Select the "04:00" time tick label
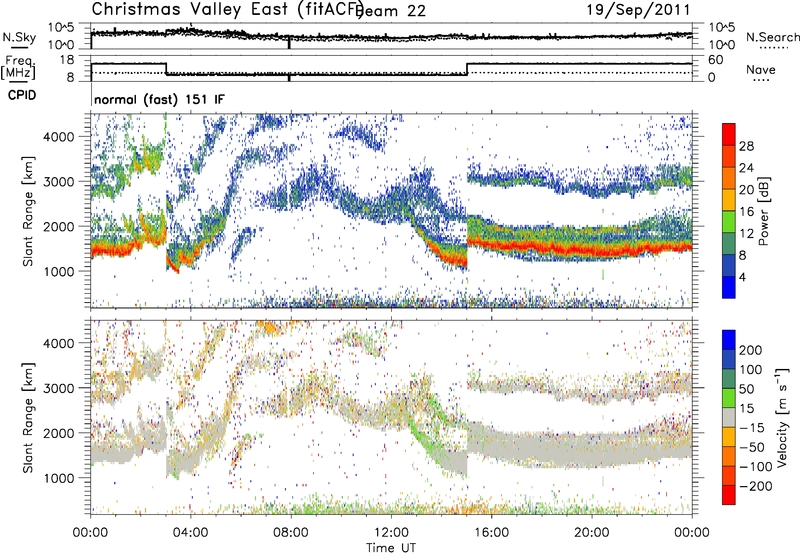This screenshot has height=554, width=800. [191, 533]
